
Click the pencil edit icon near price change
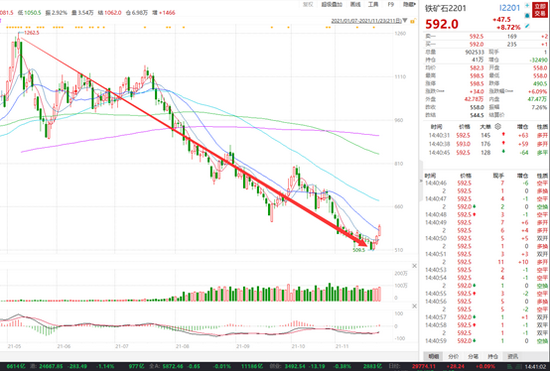click(x=527, y=26)
